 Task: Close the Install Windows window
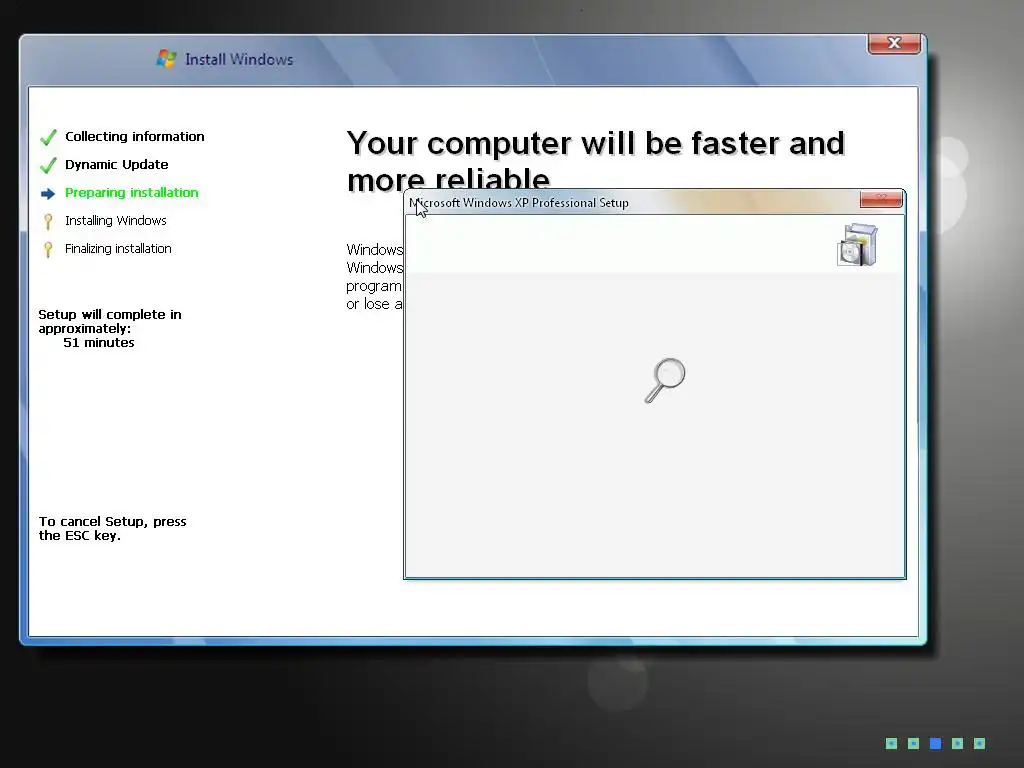pyautogui.click(x=894, y=43)
